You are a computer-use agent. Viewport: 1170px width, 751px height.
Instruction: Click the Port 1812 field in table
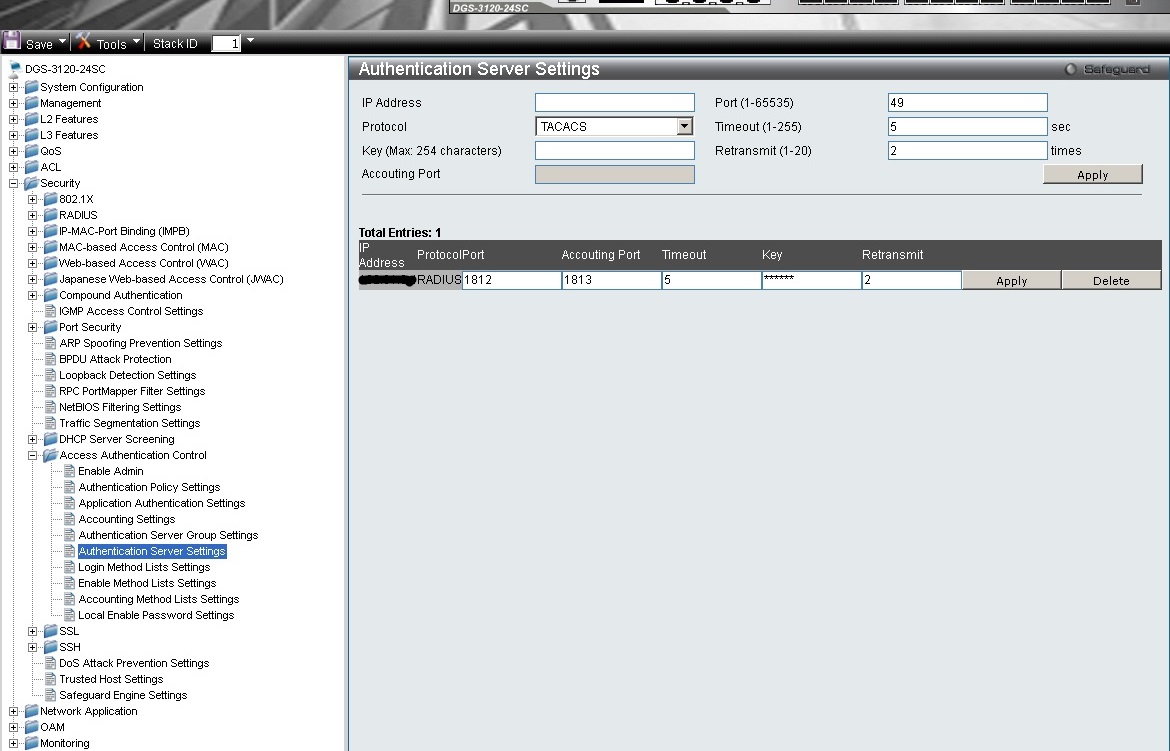pyautogui.click(x=511, y=281)
